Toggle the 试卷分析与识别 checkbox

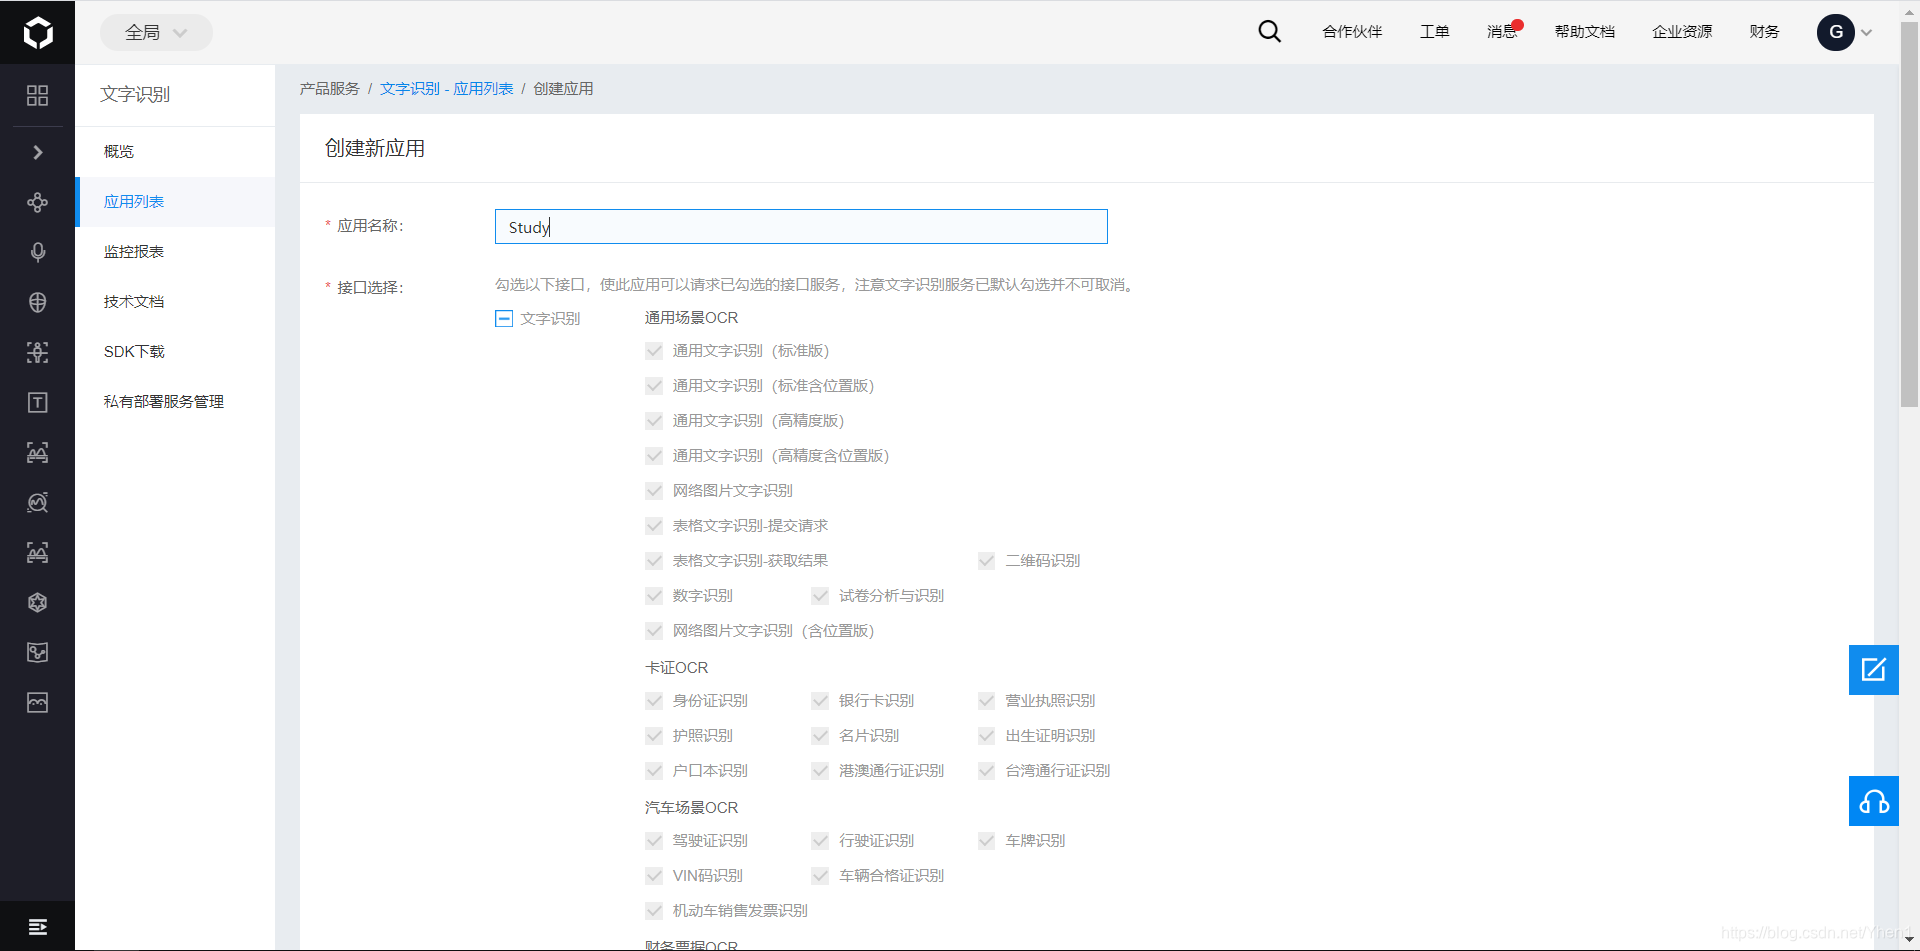tap(820, 596)
